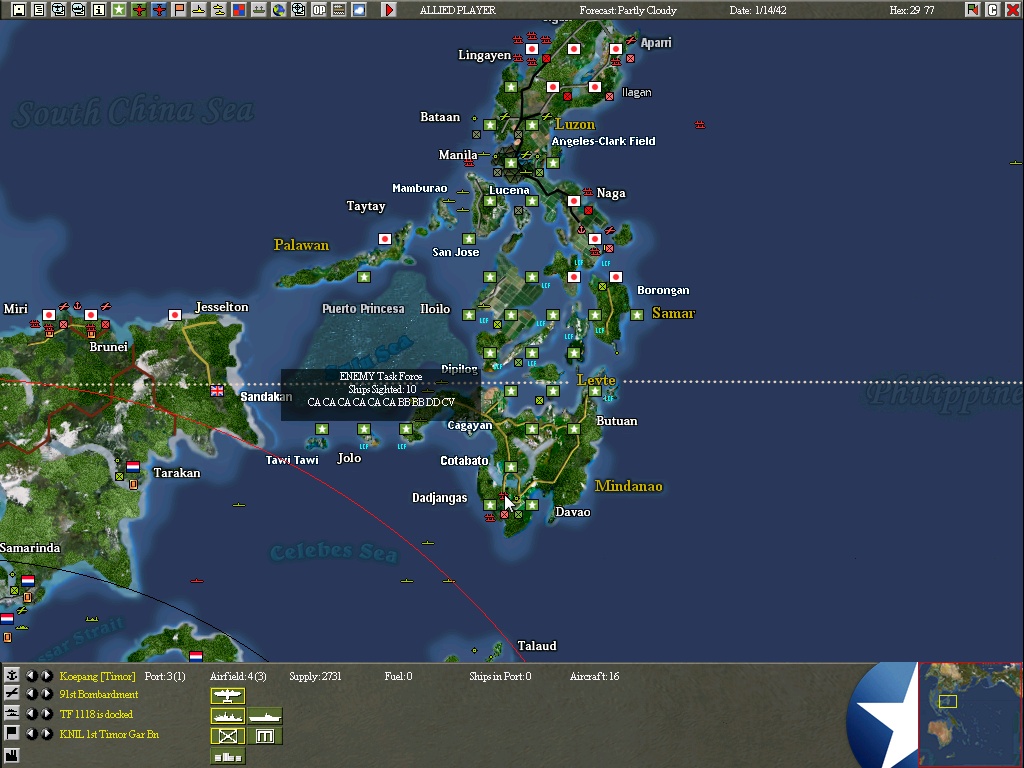Go to previous base left of Koepang
Viewport: 1024px width, 768px height.
[x=31, y=675]
